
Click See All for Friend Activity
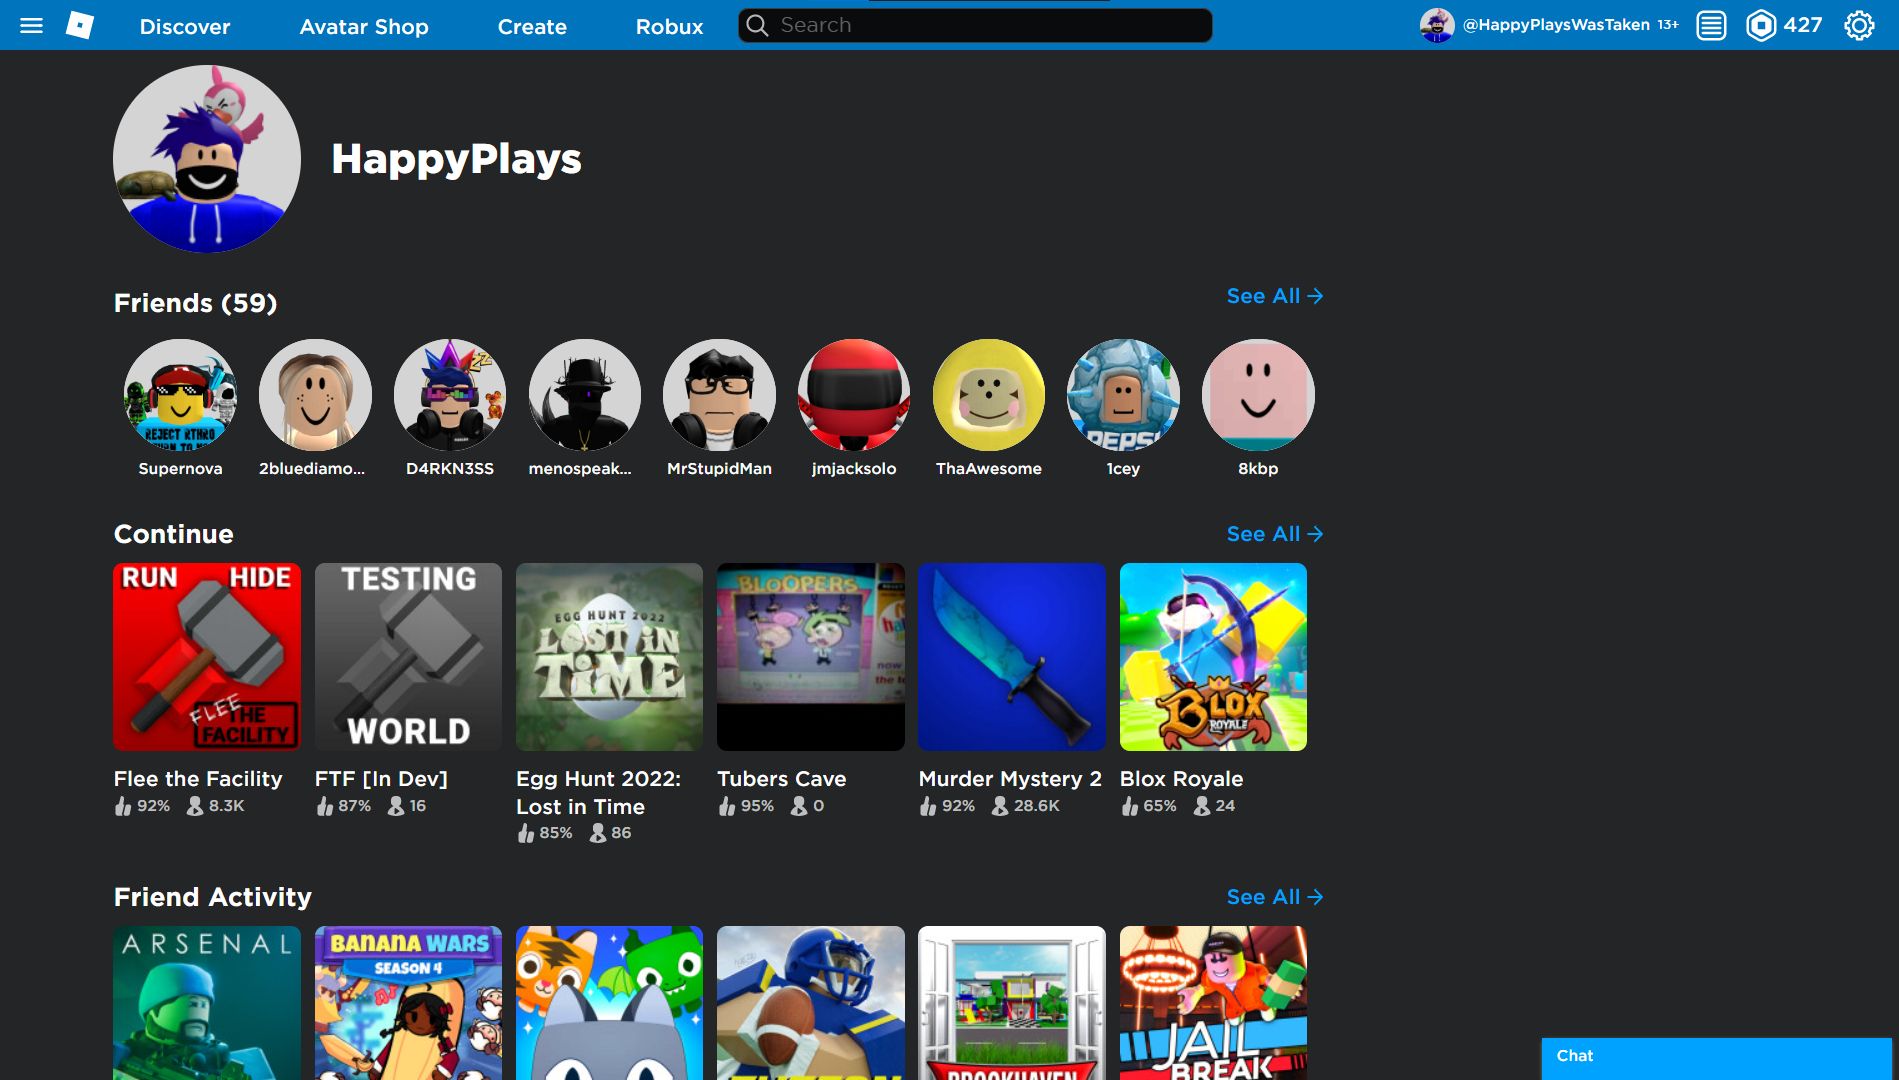pyautogui.click(x=1275, y=897)
